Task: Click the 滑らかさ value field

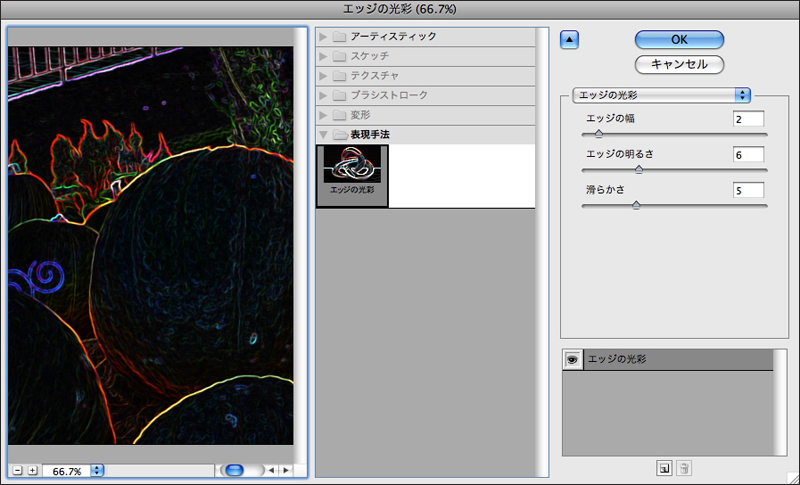Action: [x=748, y=190]
